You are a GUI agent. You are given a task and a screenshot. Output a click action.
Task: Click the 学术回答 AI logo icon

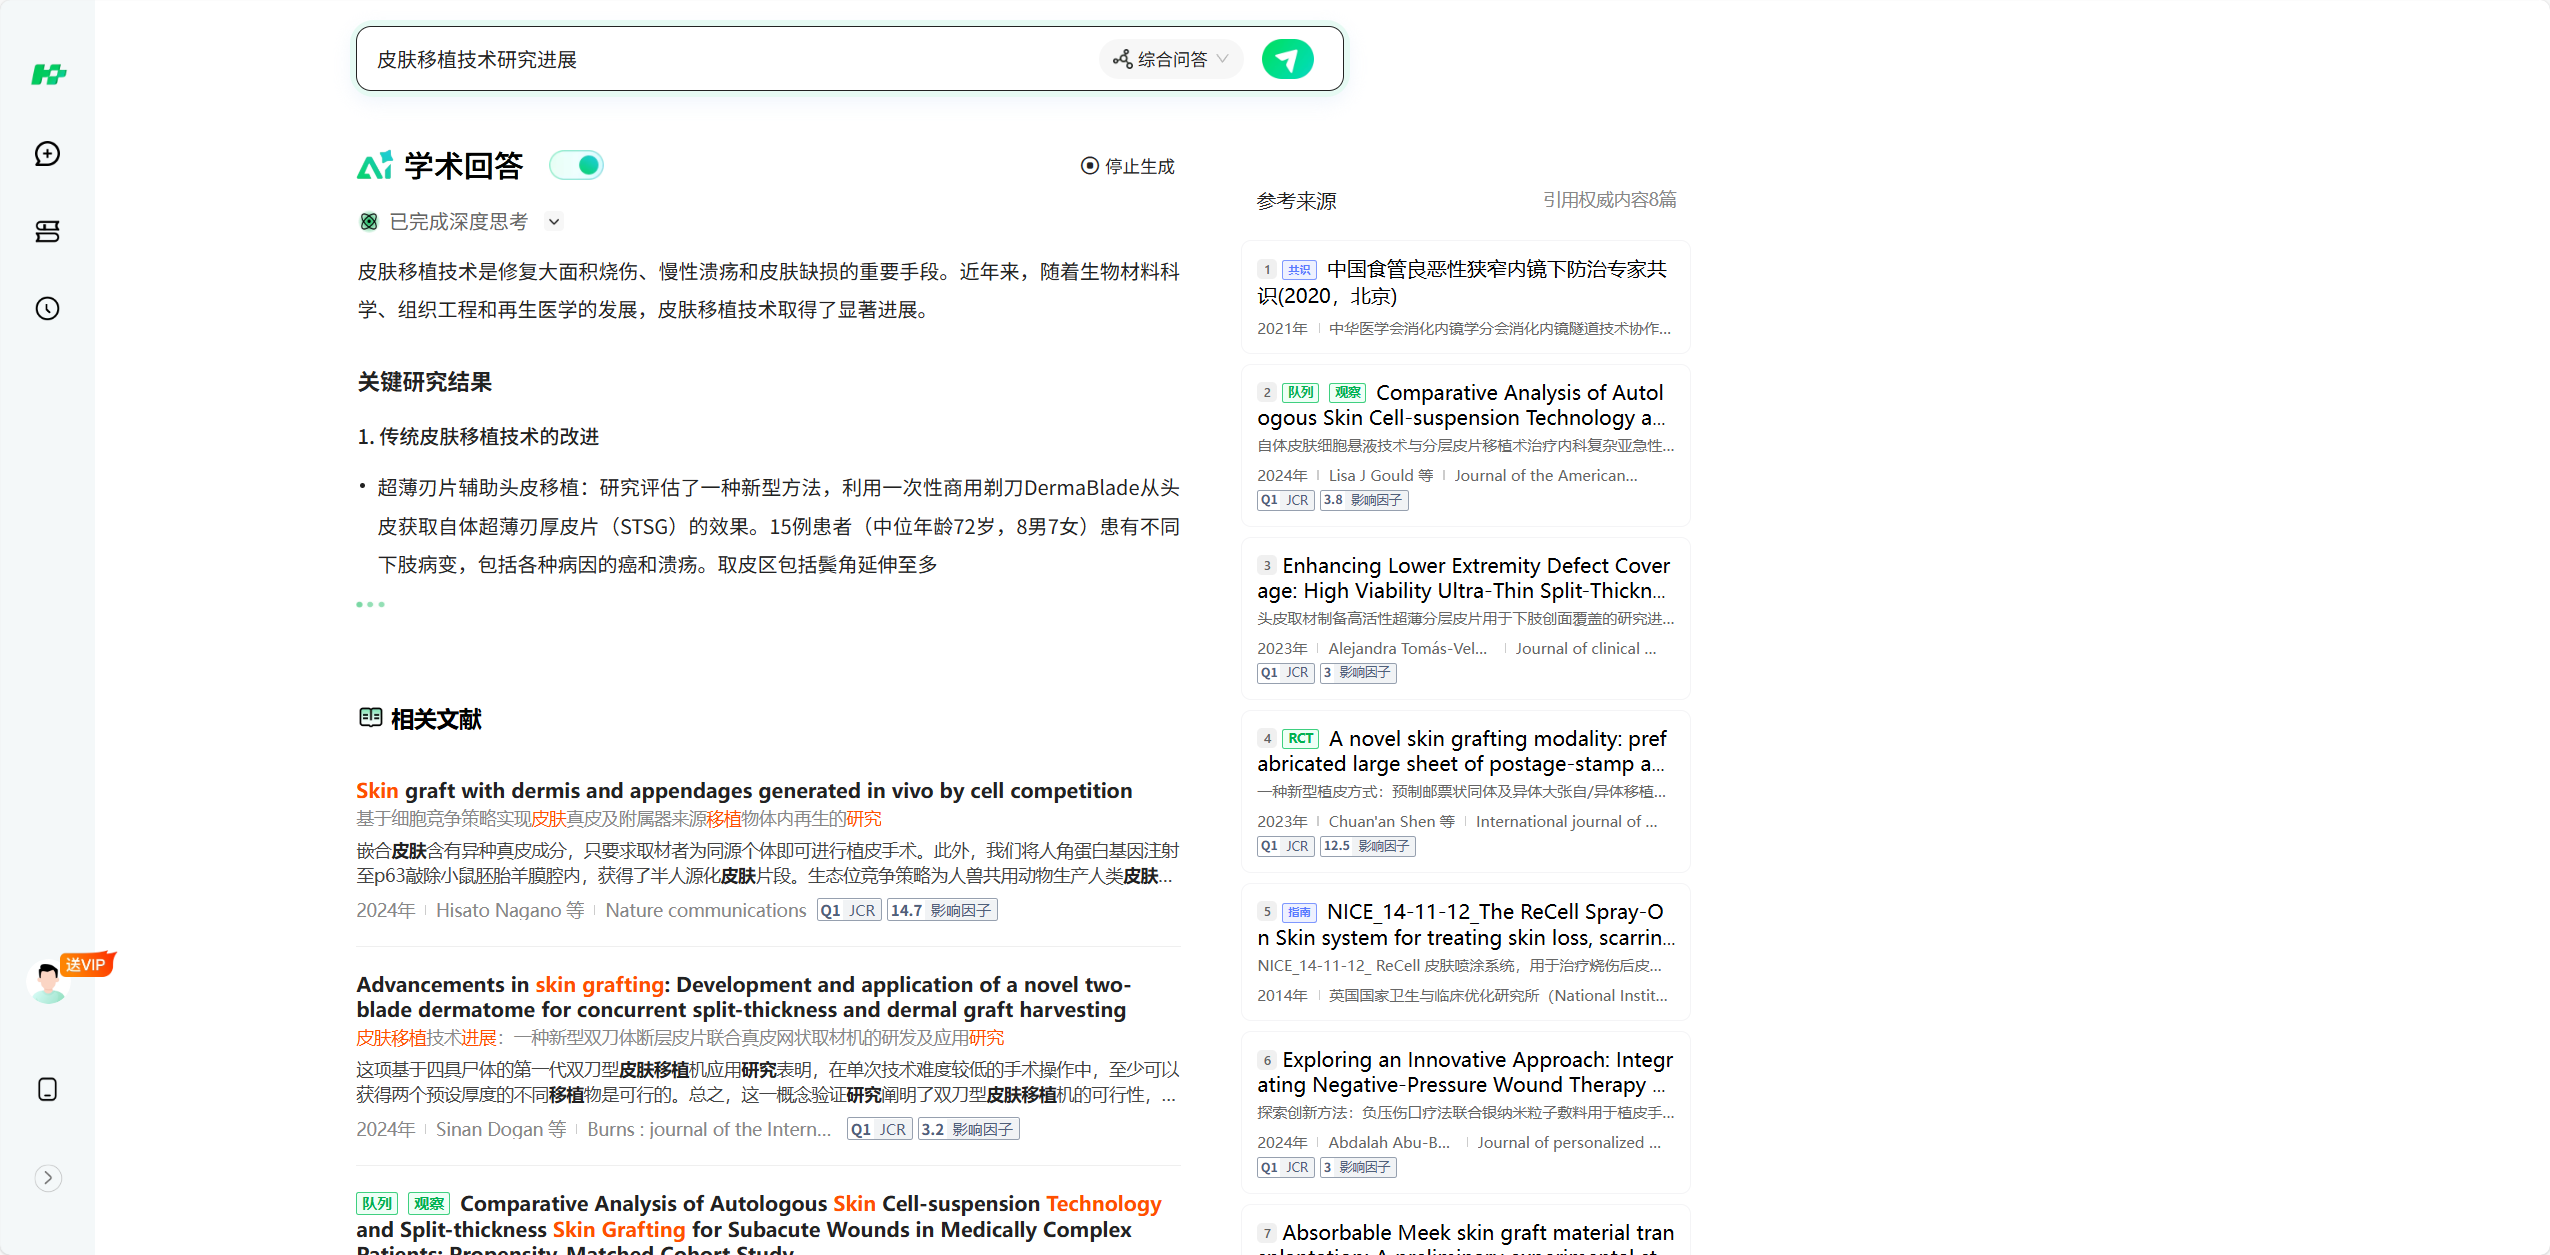pyautogui.click(x=375, y=165)
